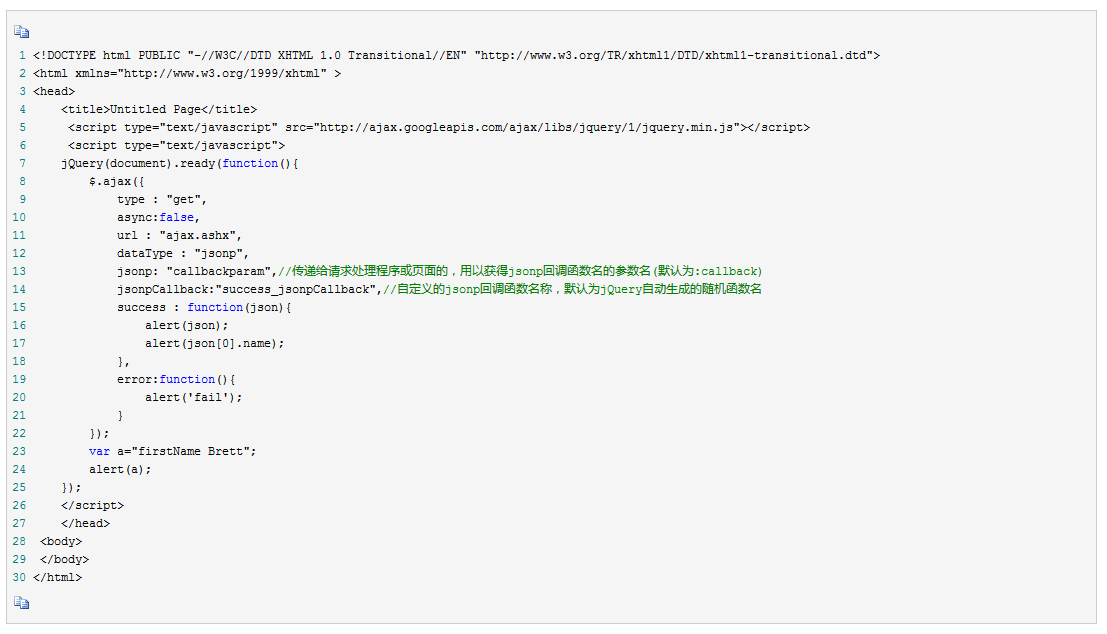This screenshot has height=634, width=1107.
Task: Click the url : "ajax.ashx" line
Action: tap(180, 235)
